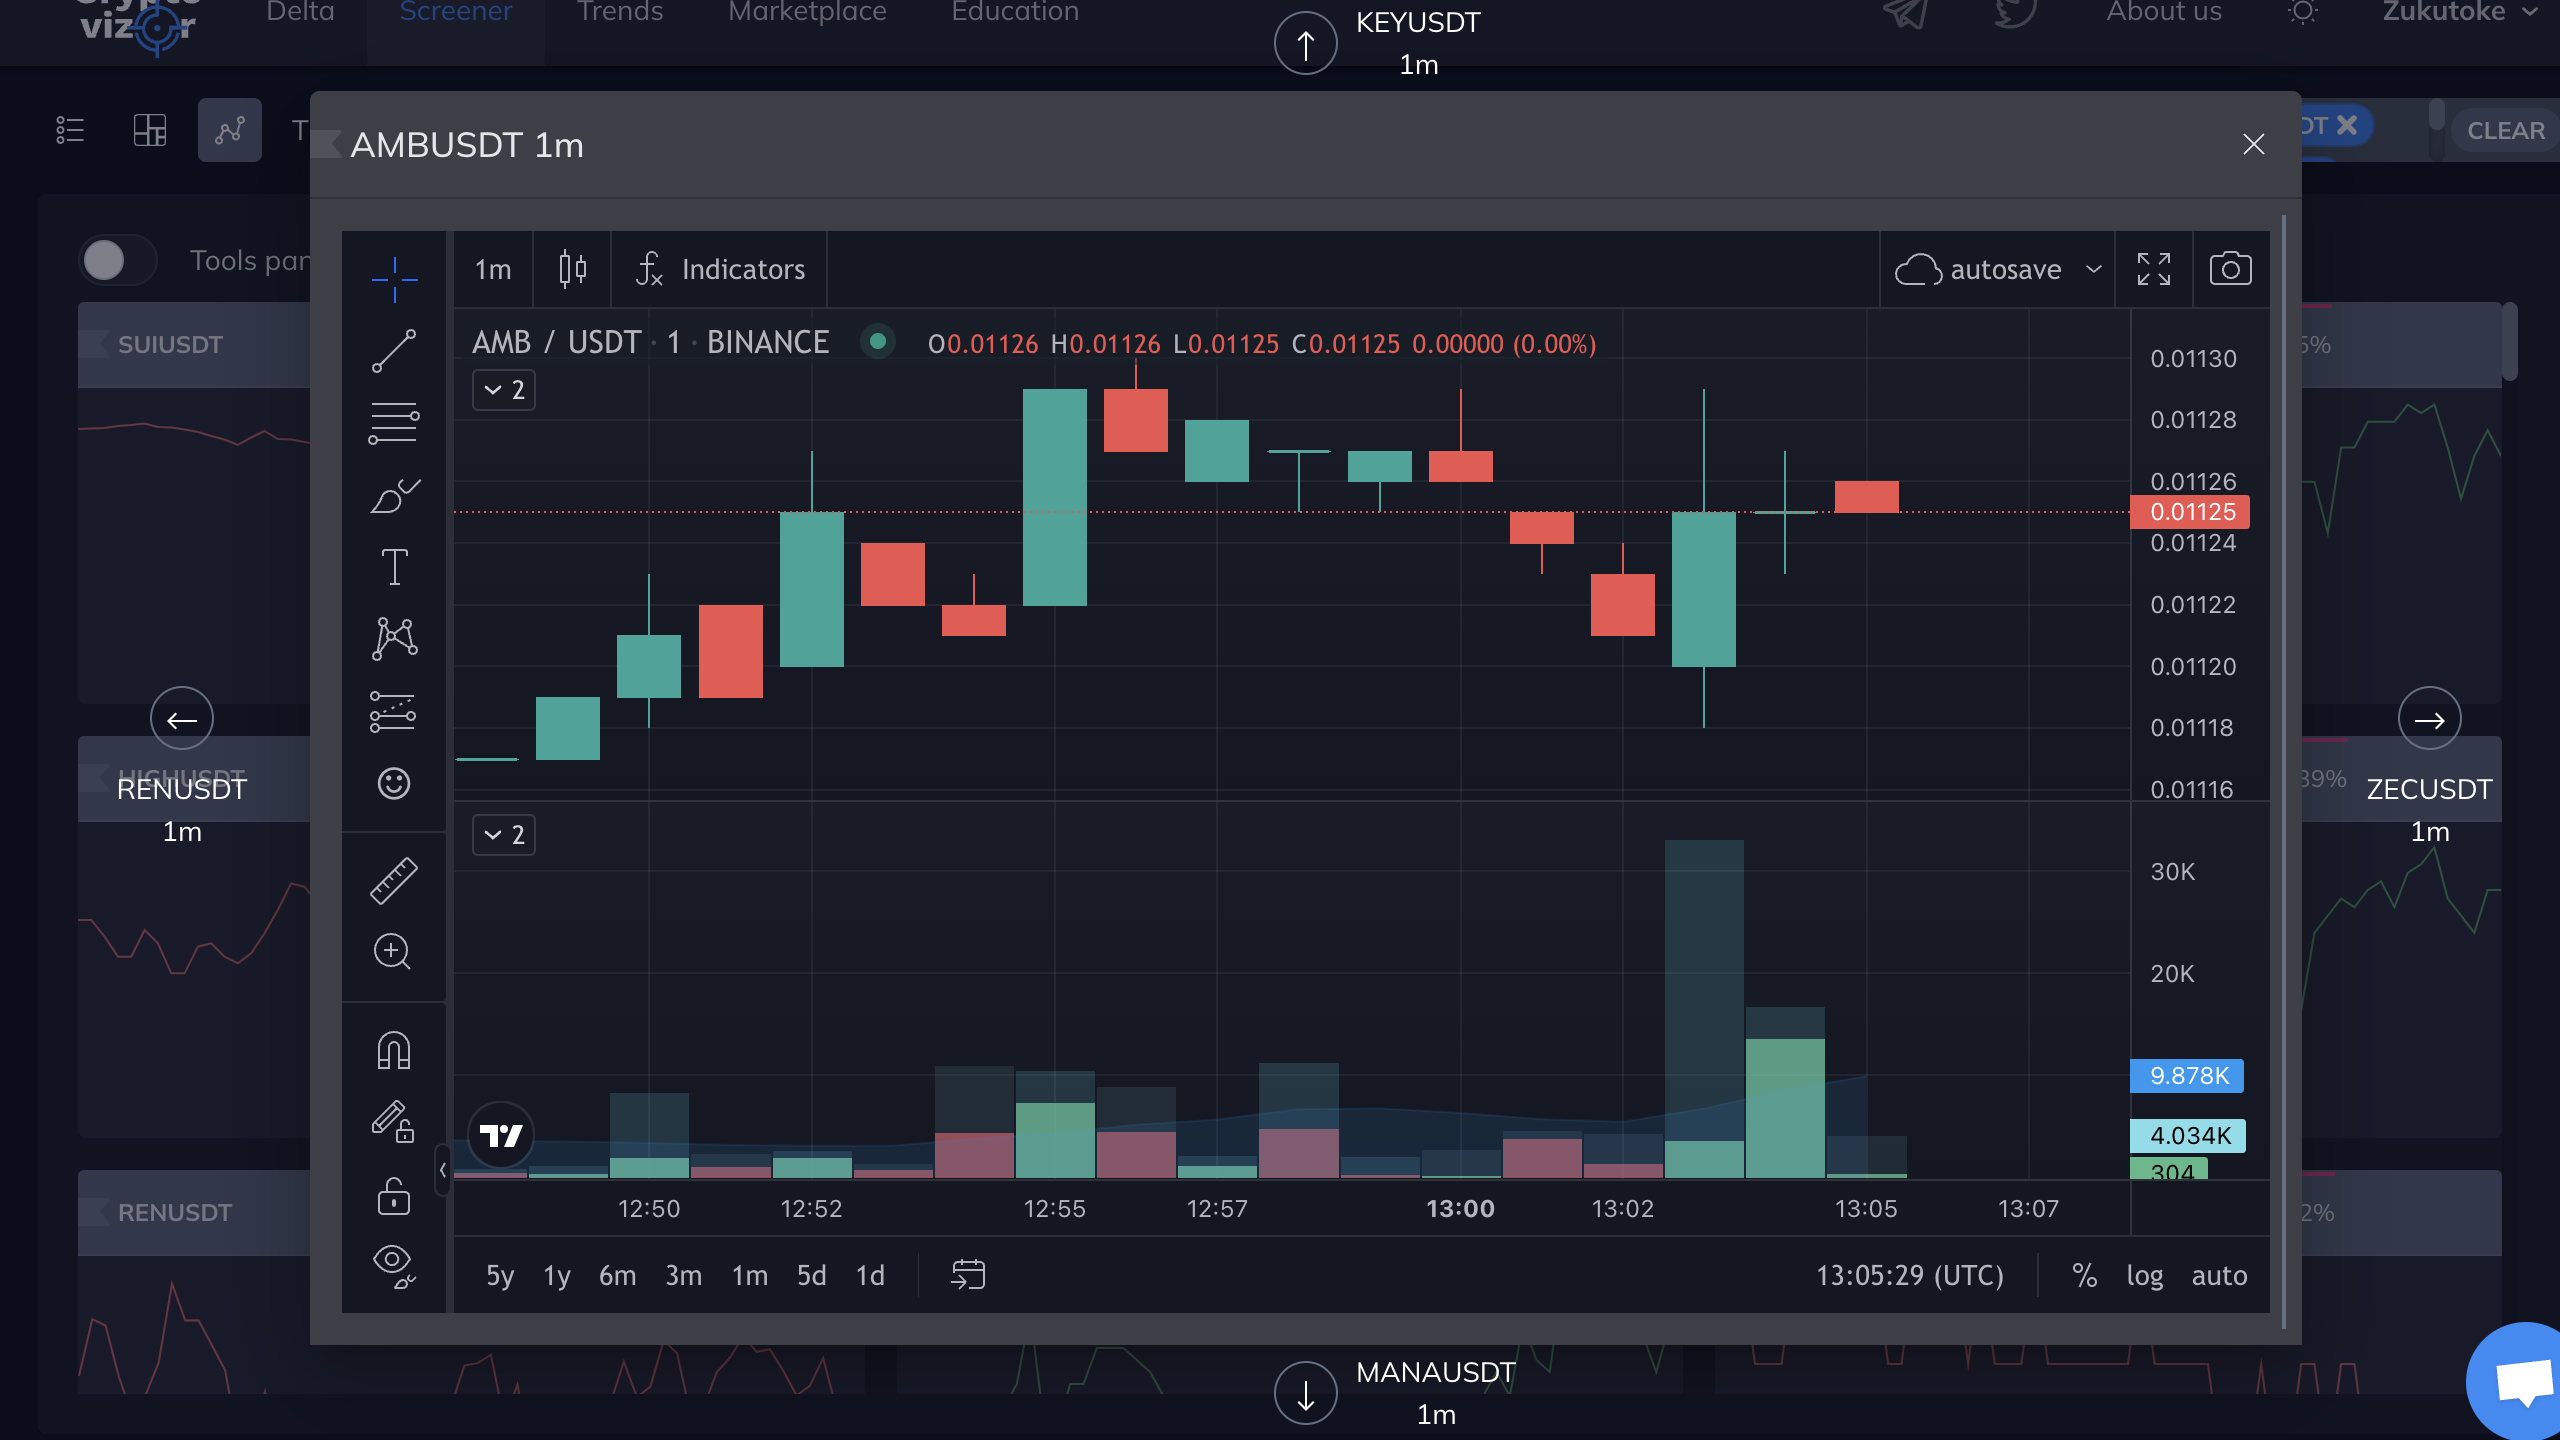The width and height of the screenshot is (2560, 1440).
Task: Toggle the Tools panel switch
Action: point(118,261)
